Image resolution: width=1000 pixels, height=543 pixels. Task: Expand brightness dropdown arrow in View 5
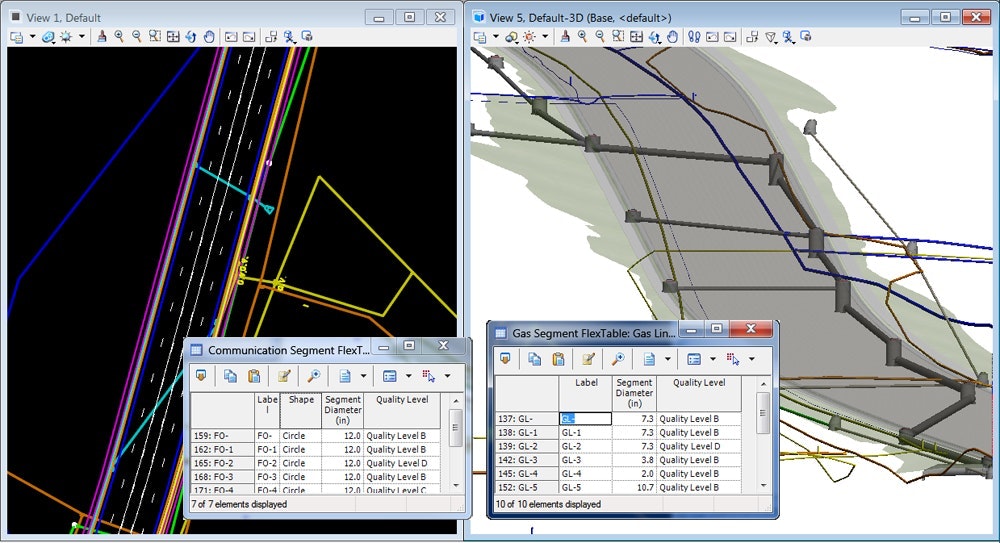pos(545,36)
